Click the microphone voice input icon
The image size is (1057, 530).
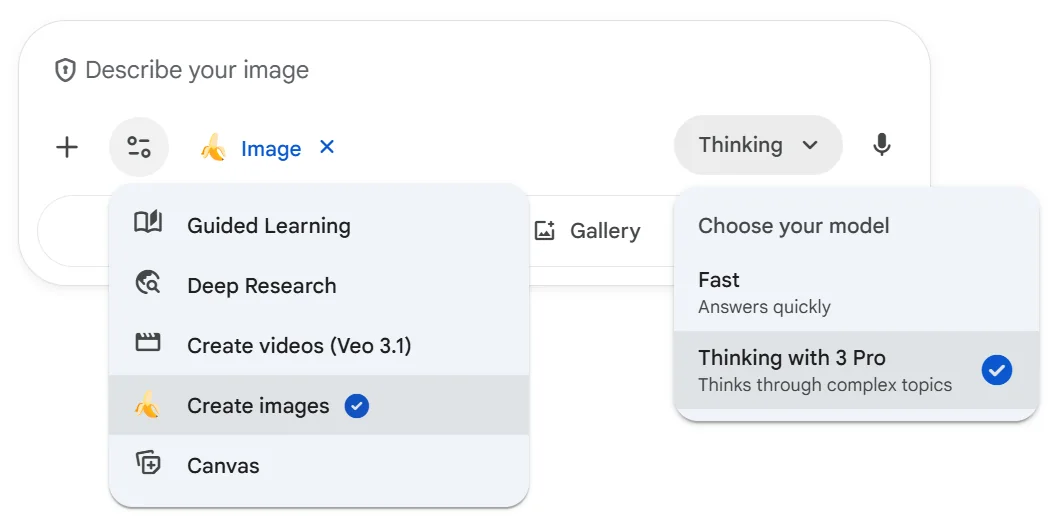point(881,145)
